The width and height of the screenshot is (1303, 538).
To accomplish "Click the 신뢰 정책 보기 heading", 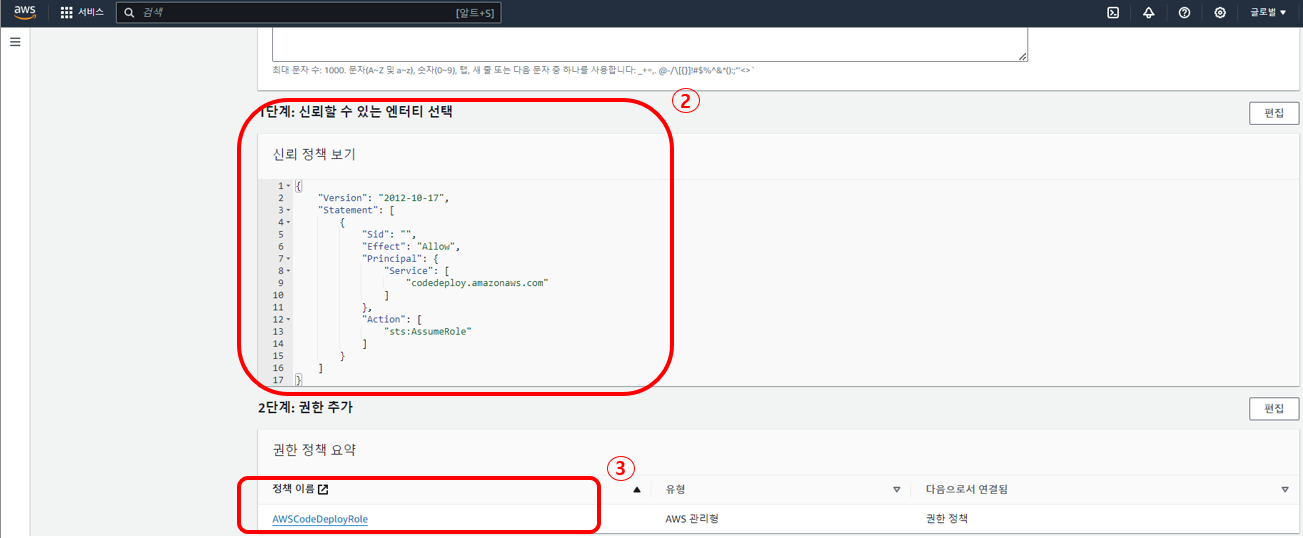I will click(x=314, y=154).
